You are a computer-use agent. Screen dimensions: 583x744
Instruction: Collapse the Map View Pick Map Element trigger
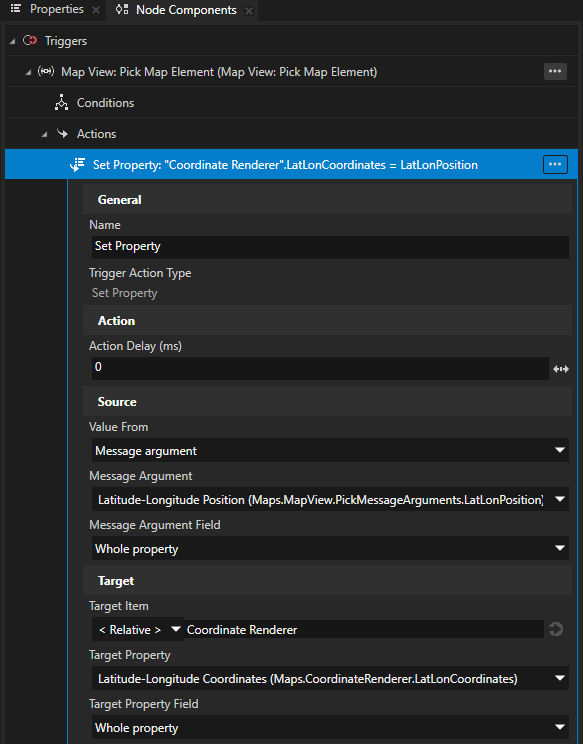point(28,72)
